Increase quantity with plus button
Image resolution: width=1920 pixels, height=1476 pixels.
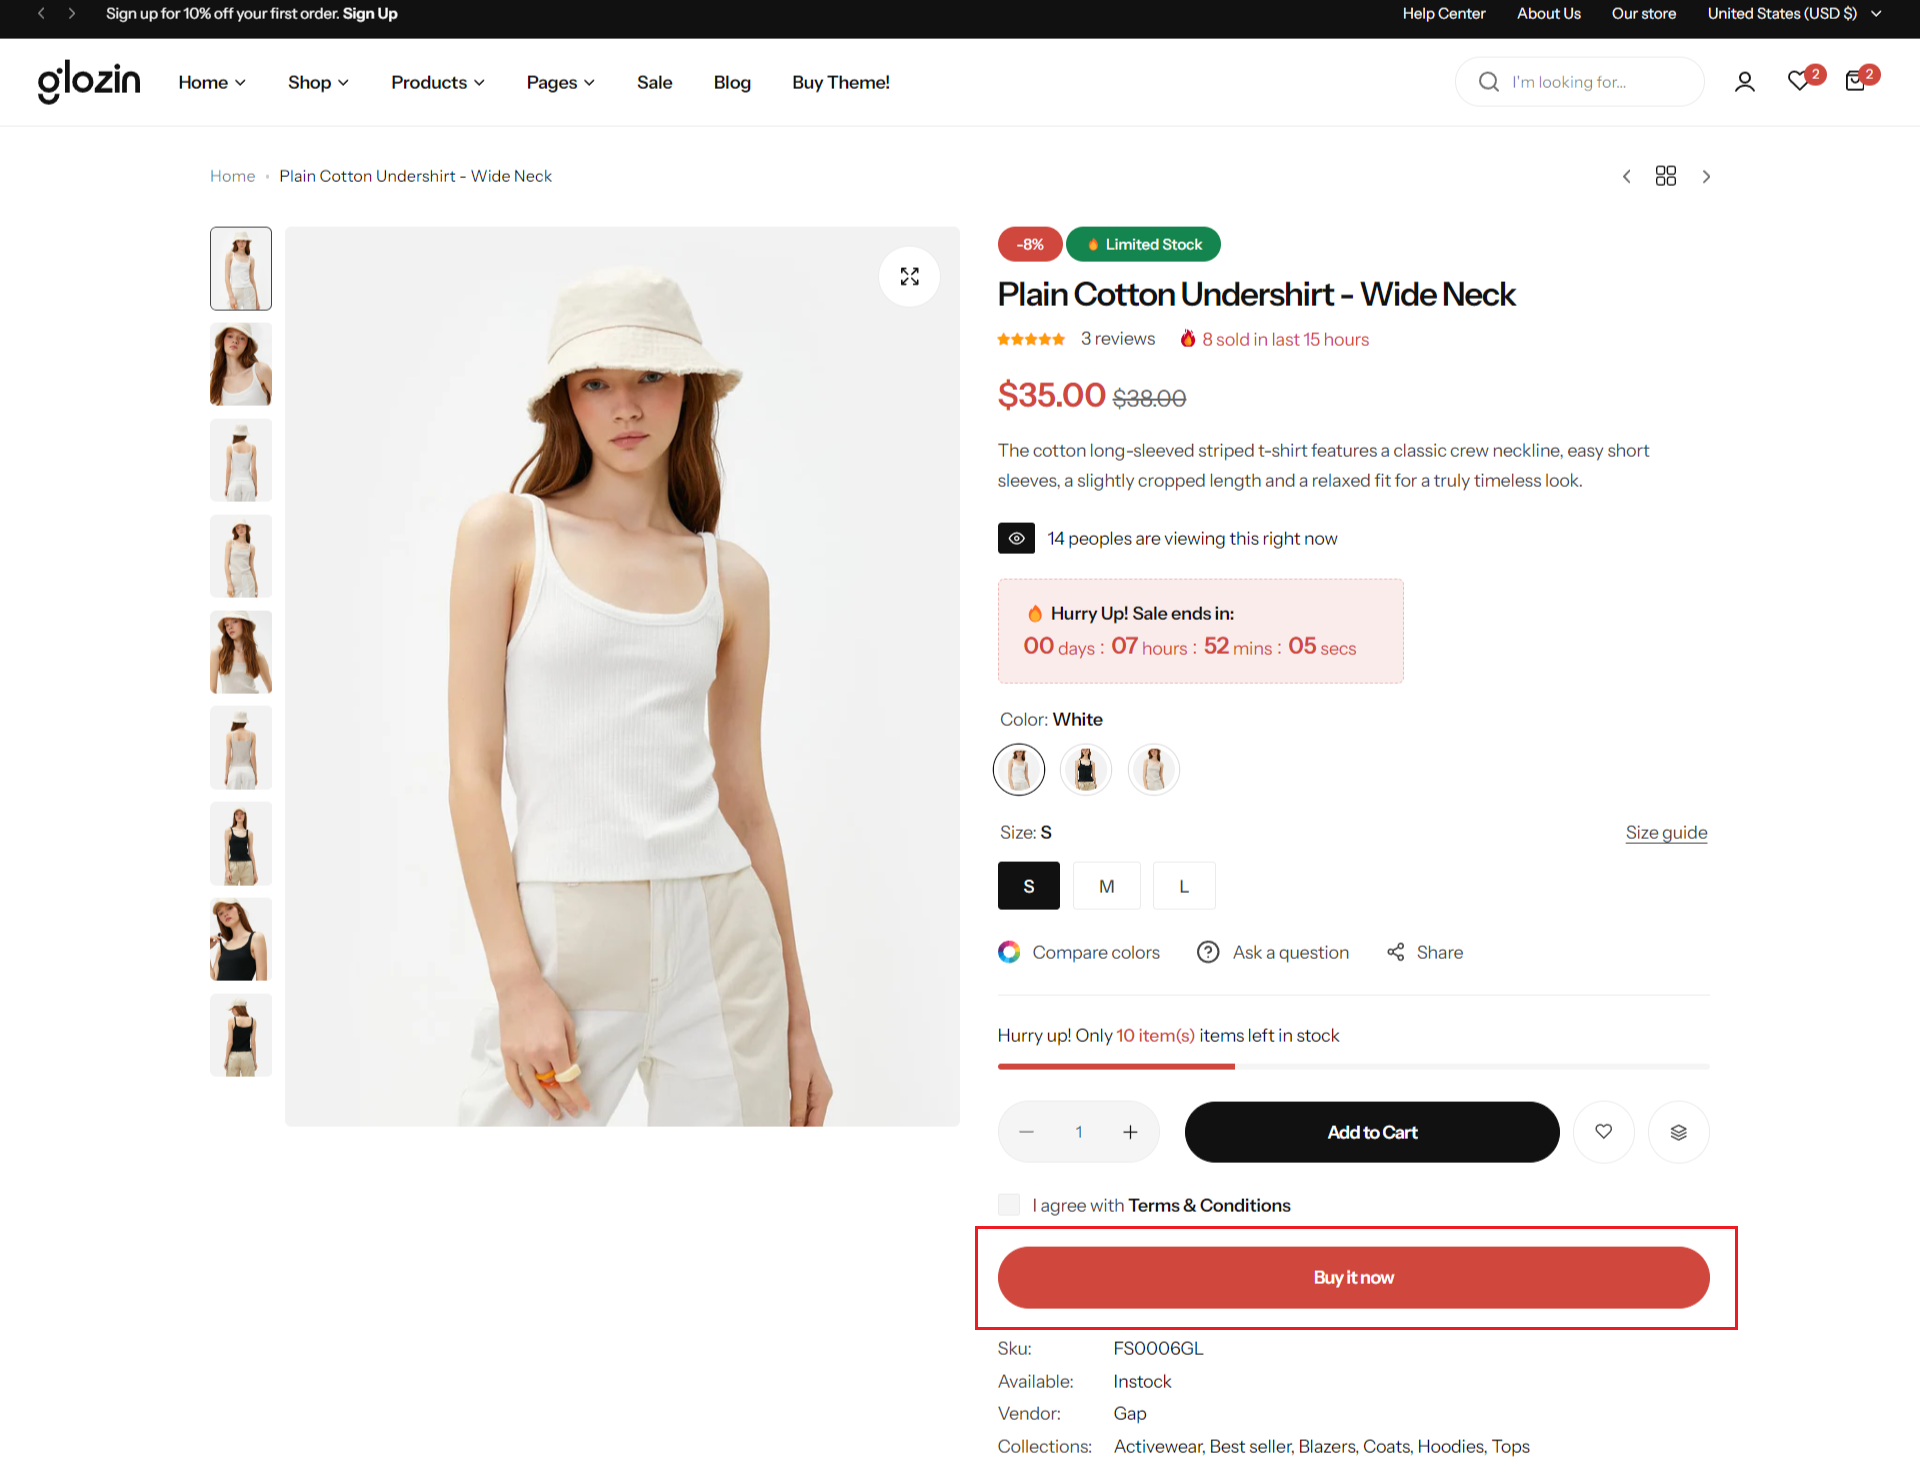click(1130, 1131)
